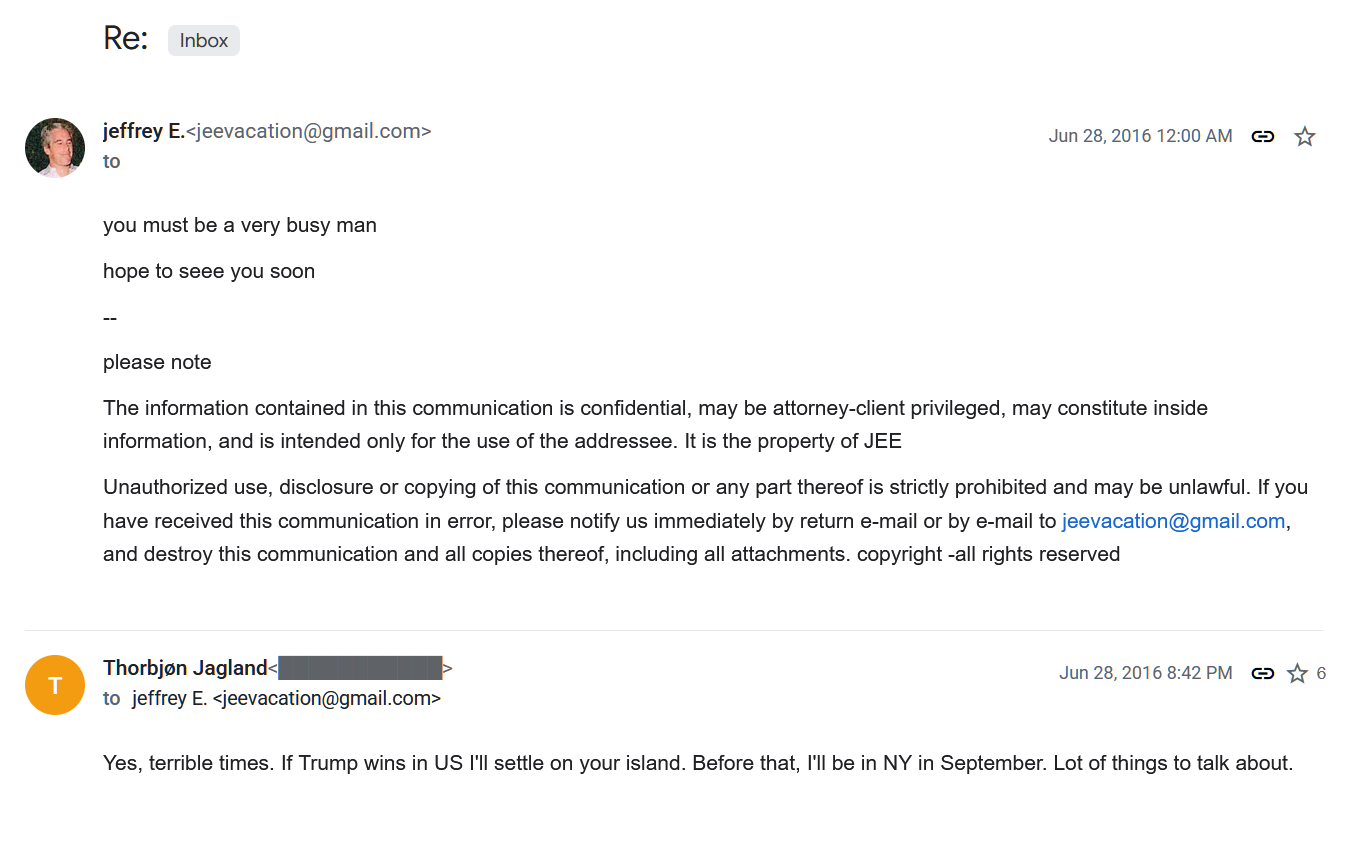Click the orange T avatar icon

tap(55, 685)
